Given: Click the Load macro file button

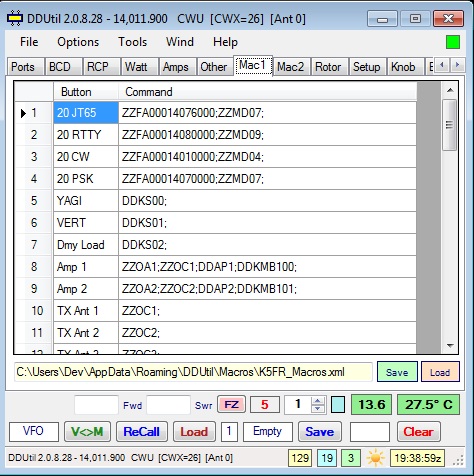Looking at the screenshot, I should [x=440, y=372].
